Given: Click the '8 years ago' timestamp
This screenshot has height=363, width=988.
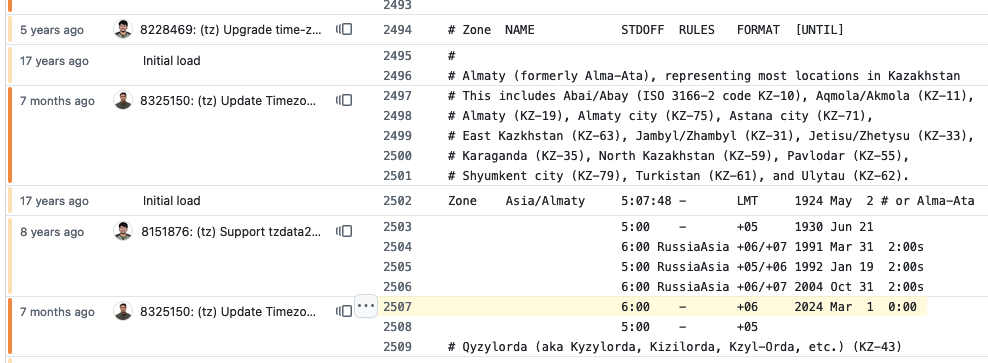Looking at the screenshot, I should [x=52, y=233].
